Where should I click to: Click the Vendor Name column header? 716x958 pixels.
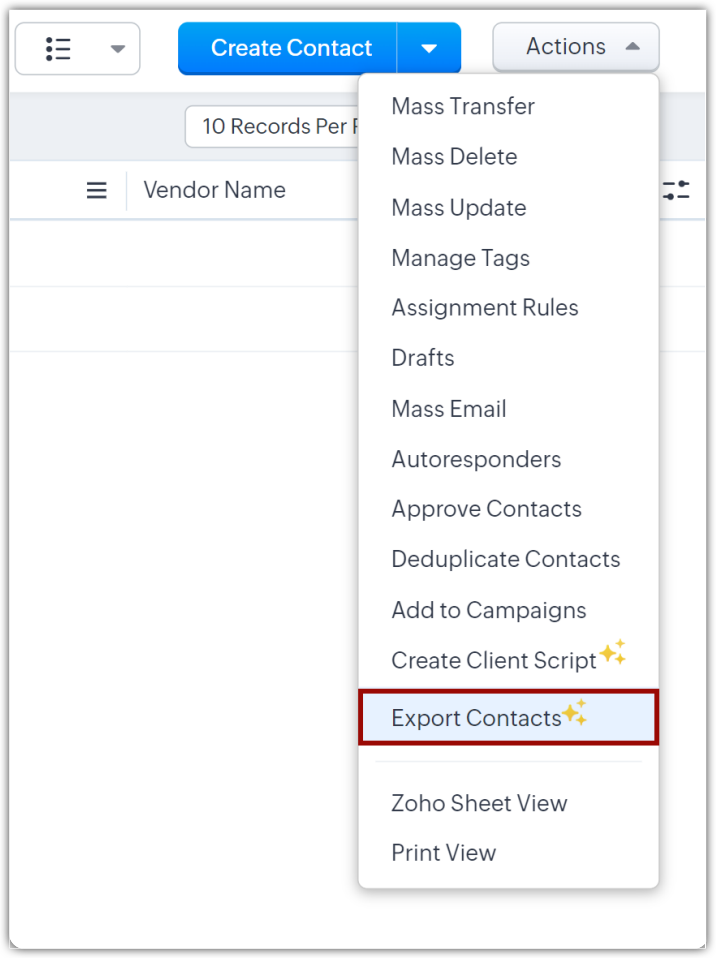(214, 190)
